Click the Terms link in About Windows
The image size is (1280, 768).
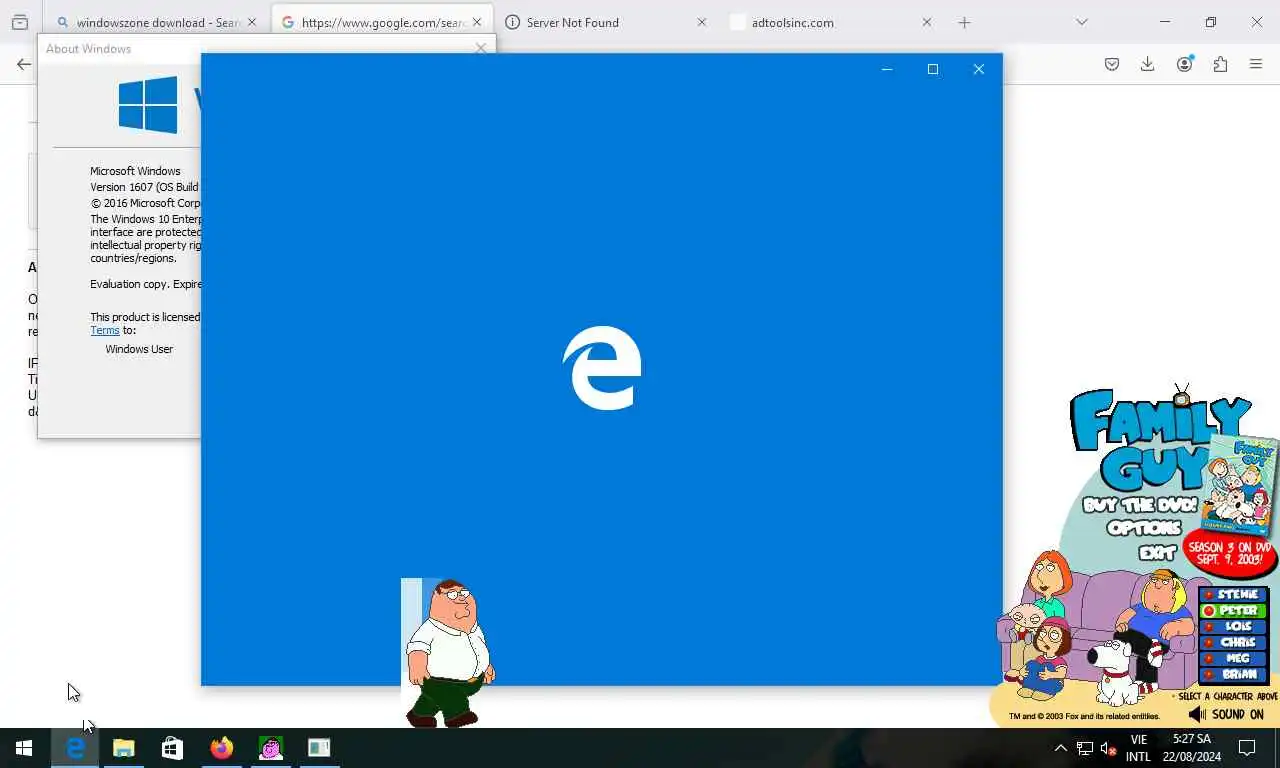(x=105, y=330)
